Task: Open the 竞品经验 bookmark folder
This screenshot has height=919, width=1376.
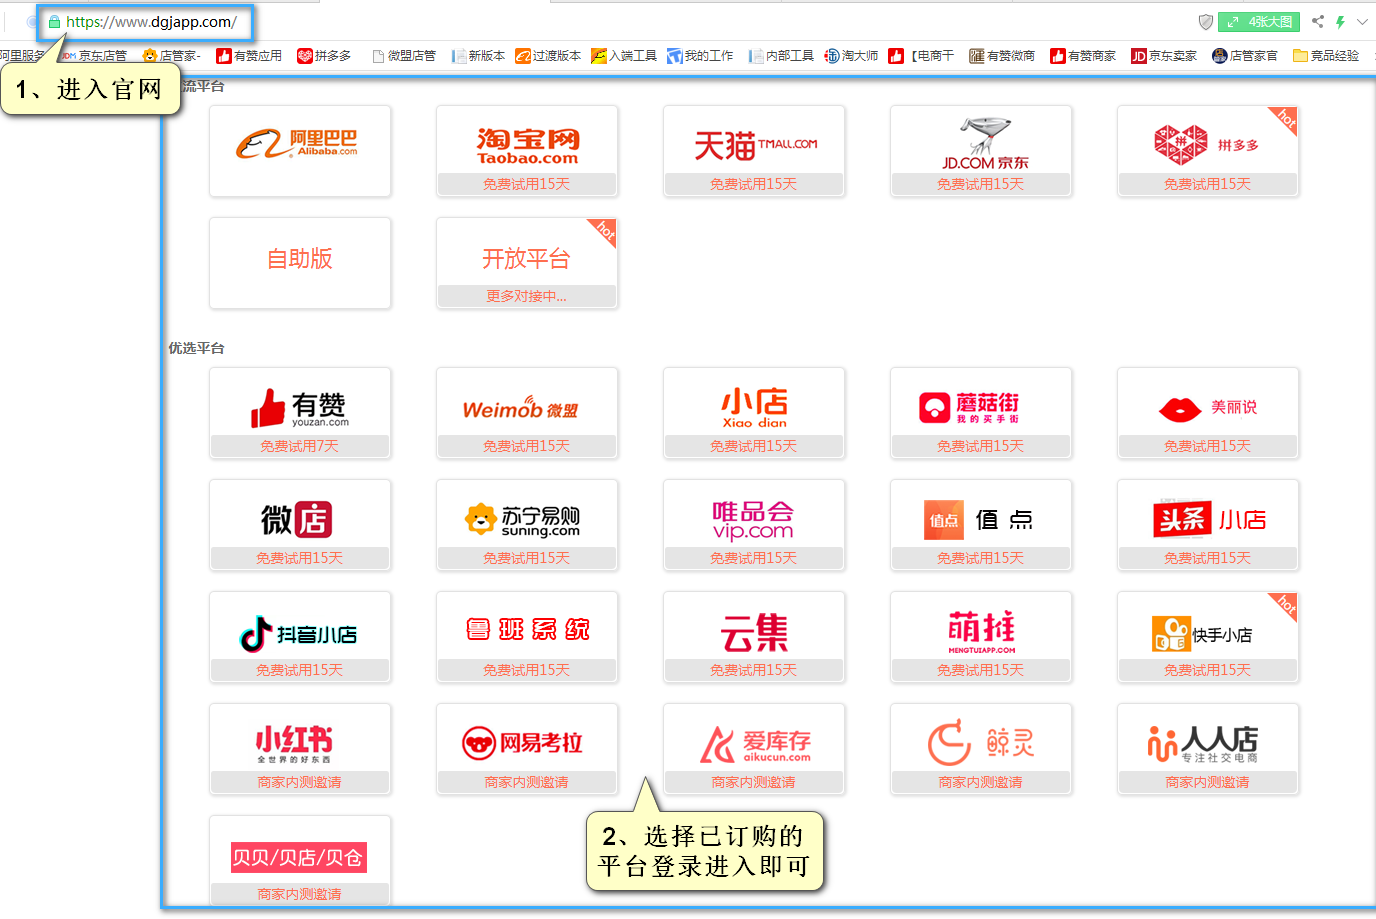Action: click(1326, 56)
